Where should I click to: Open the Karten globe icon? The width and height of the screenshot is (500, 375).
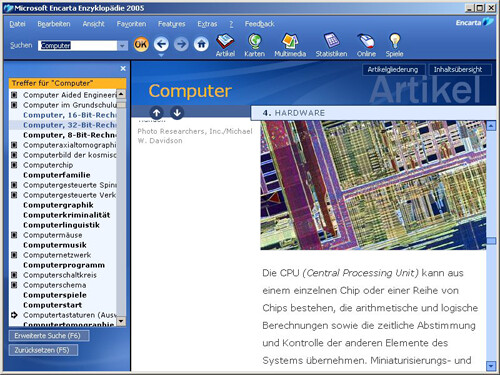click(254, 45)
